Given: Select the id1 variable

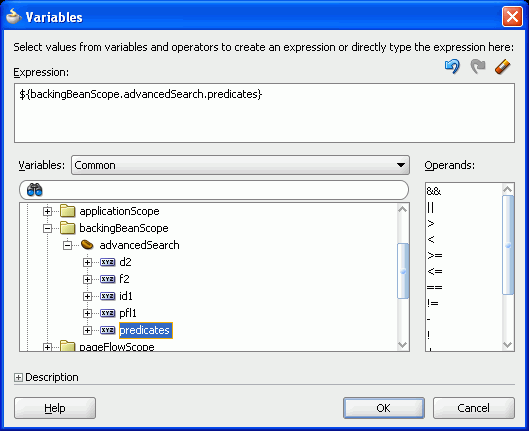Looking at the screenshot, I should tap(126, 296).
